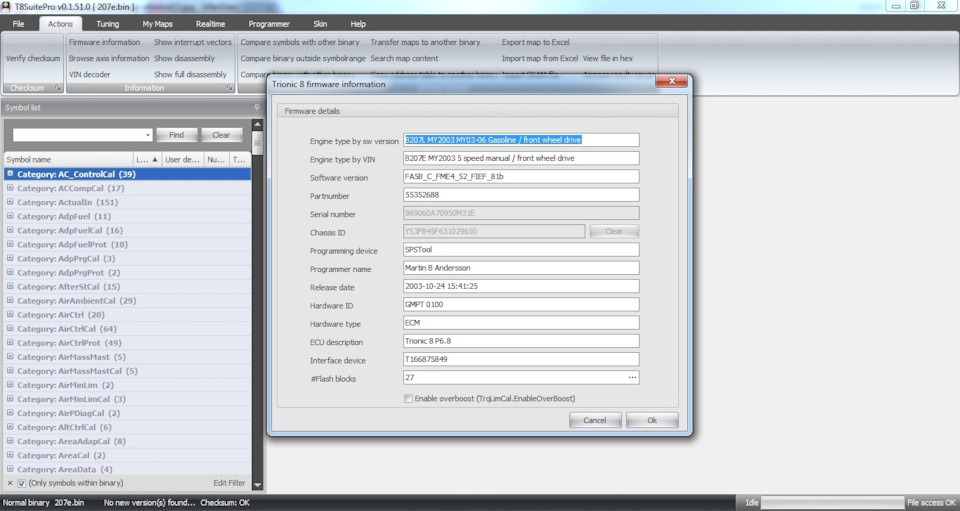
Task: Click Compare binary outside symbolrange
Action: point(303,58)
